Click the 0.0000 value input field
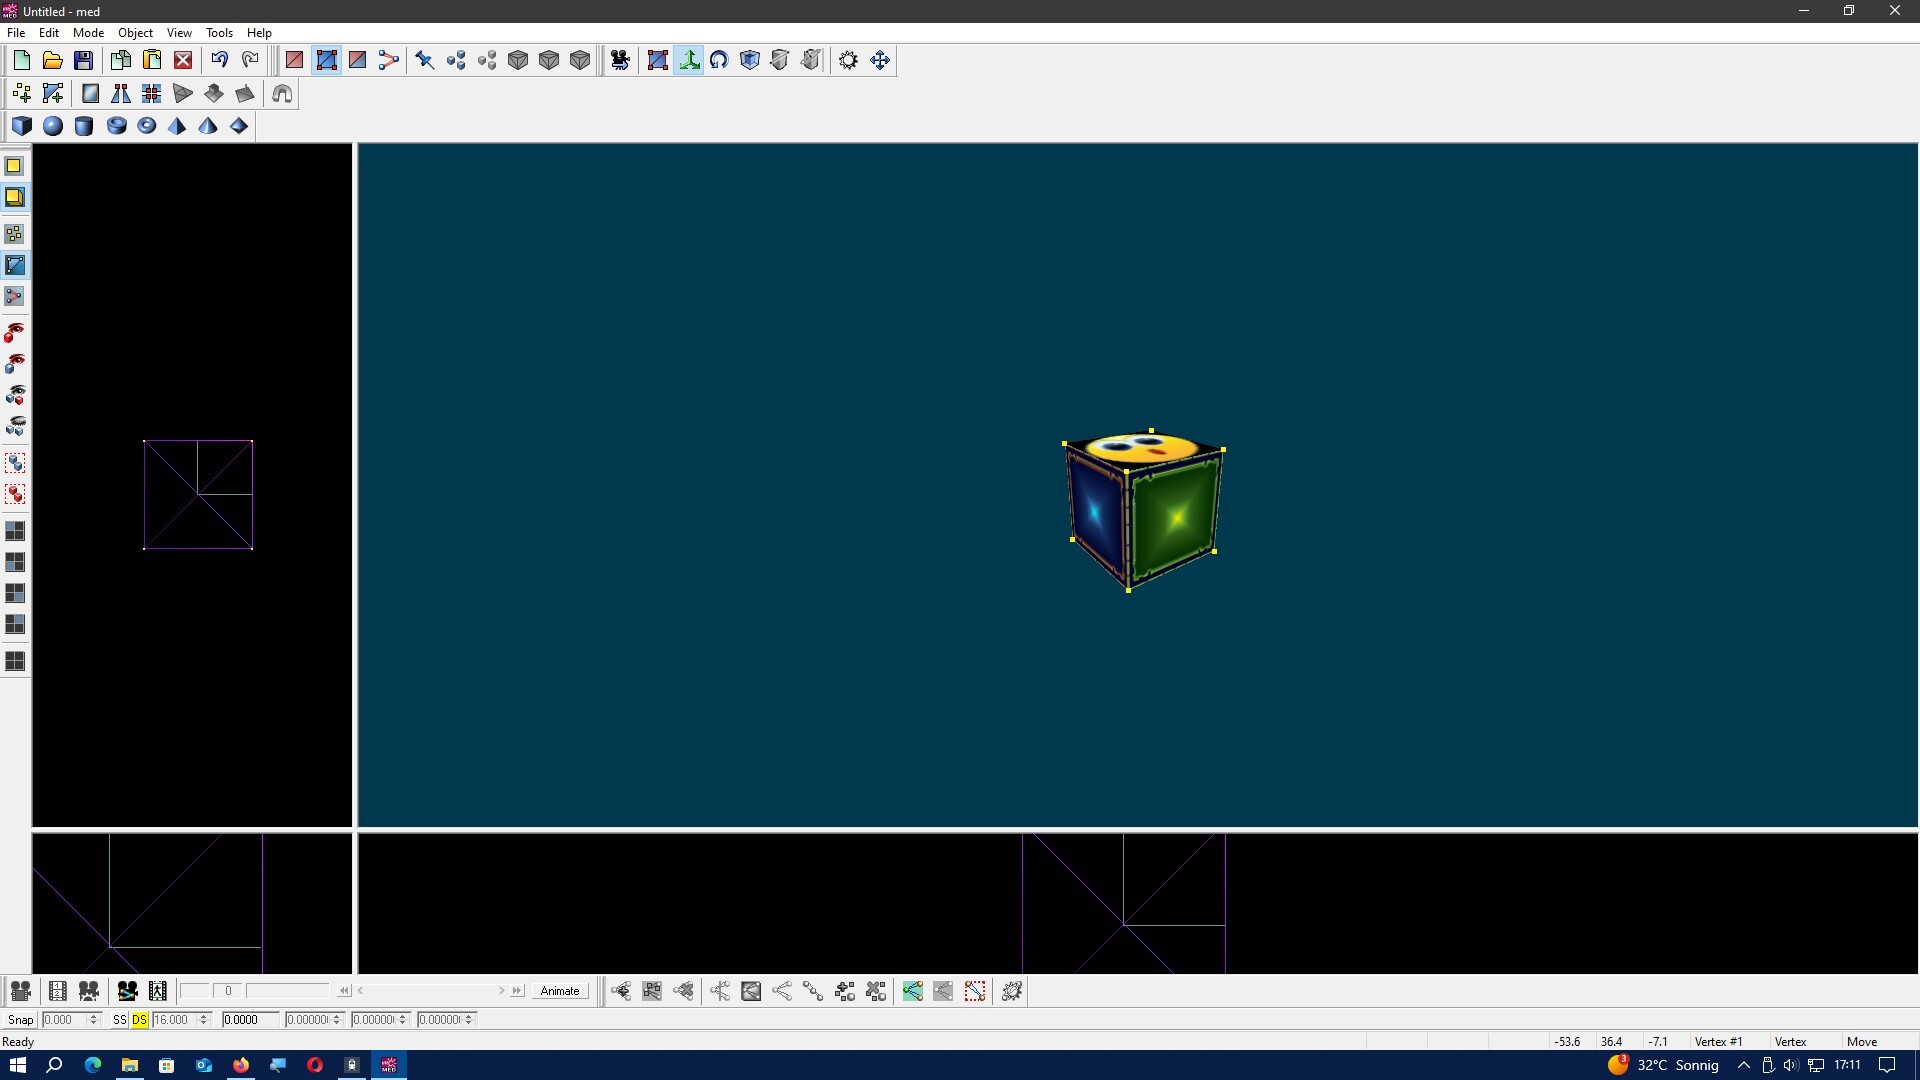Screen dimensions: 1920x1080 click(249, 1019)
